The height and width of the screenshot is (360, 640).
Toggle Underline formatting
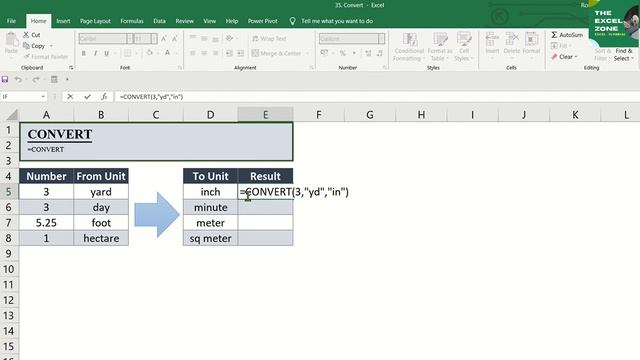point(107,53)
